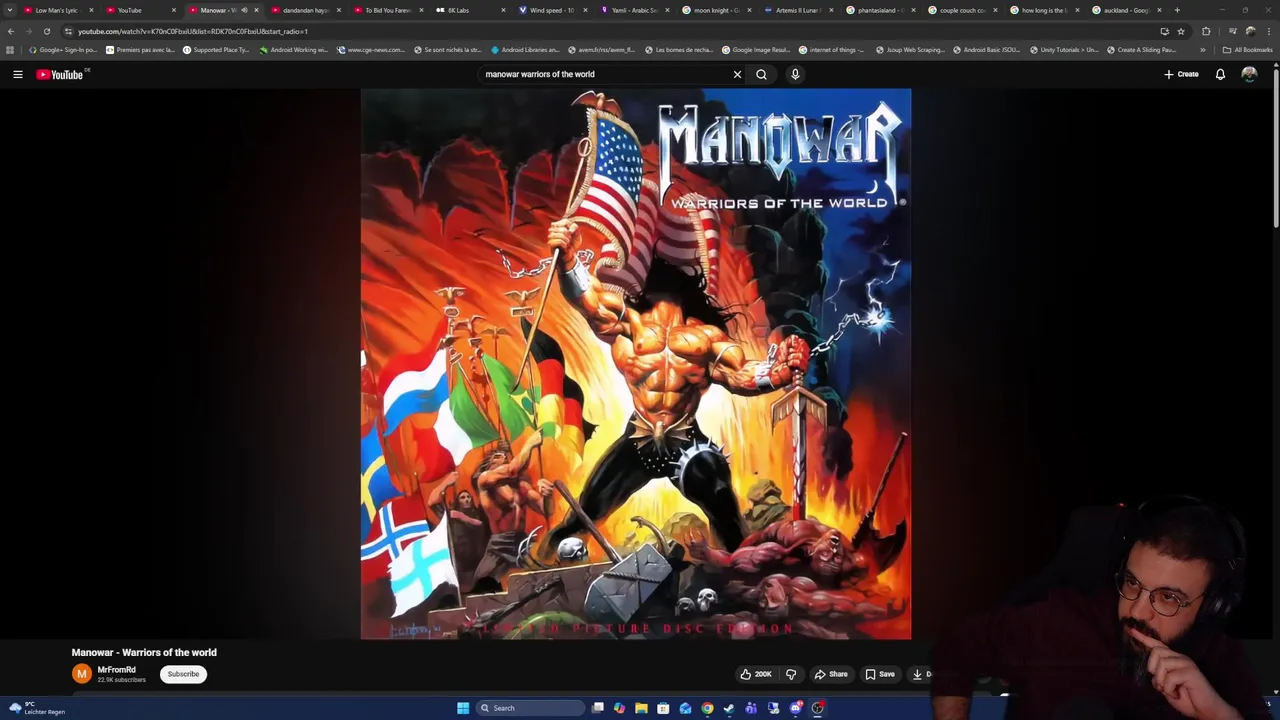
Task: Bookmark this page with star icon
Action: tap(1181, 31)
